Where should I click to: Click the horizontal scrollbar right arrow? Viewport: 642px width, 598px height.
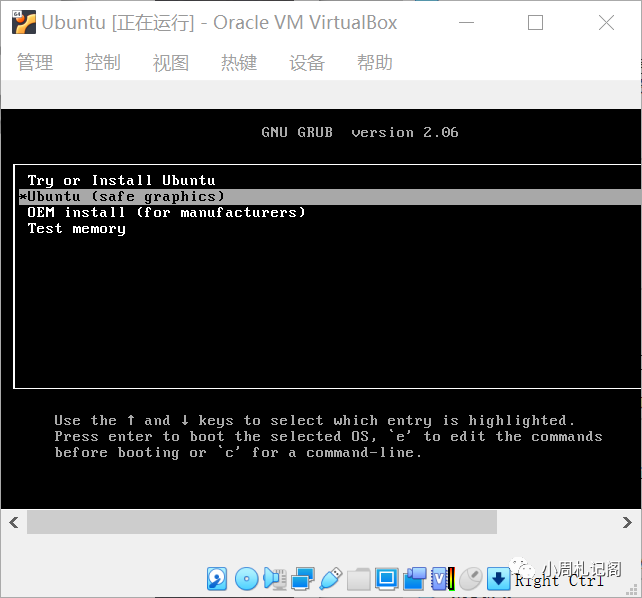pyautogui.click(x=627, y=522)
